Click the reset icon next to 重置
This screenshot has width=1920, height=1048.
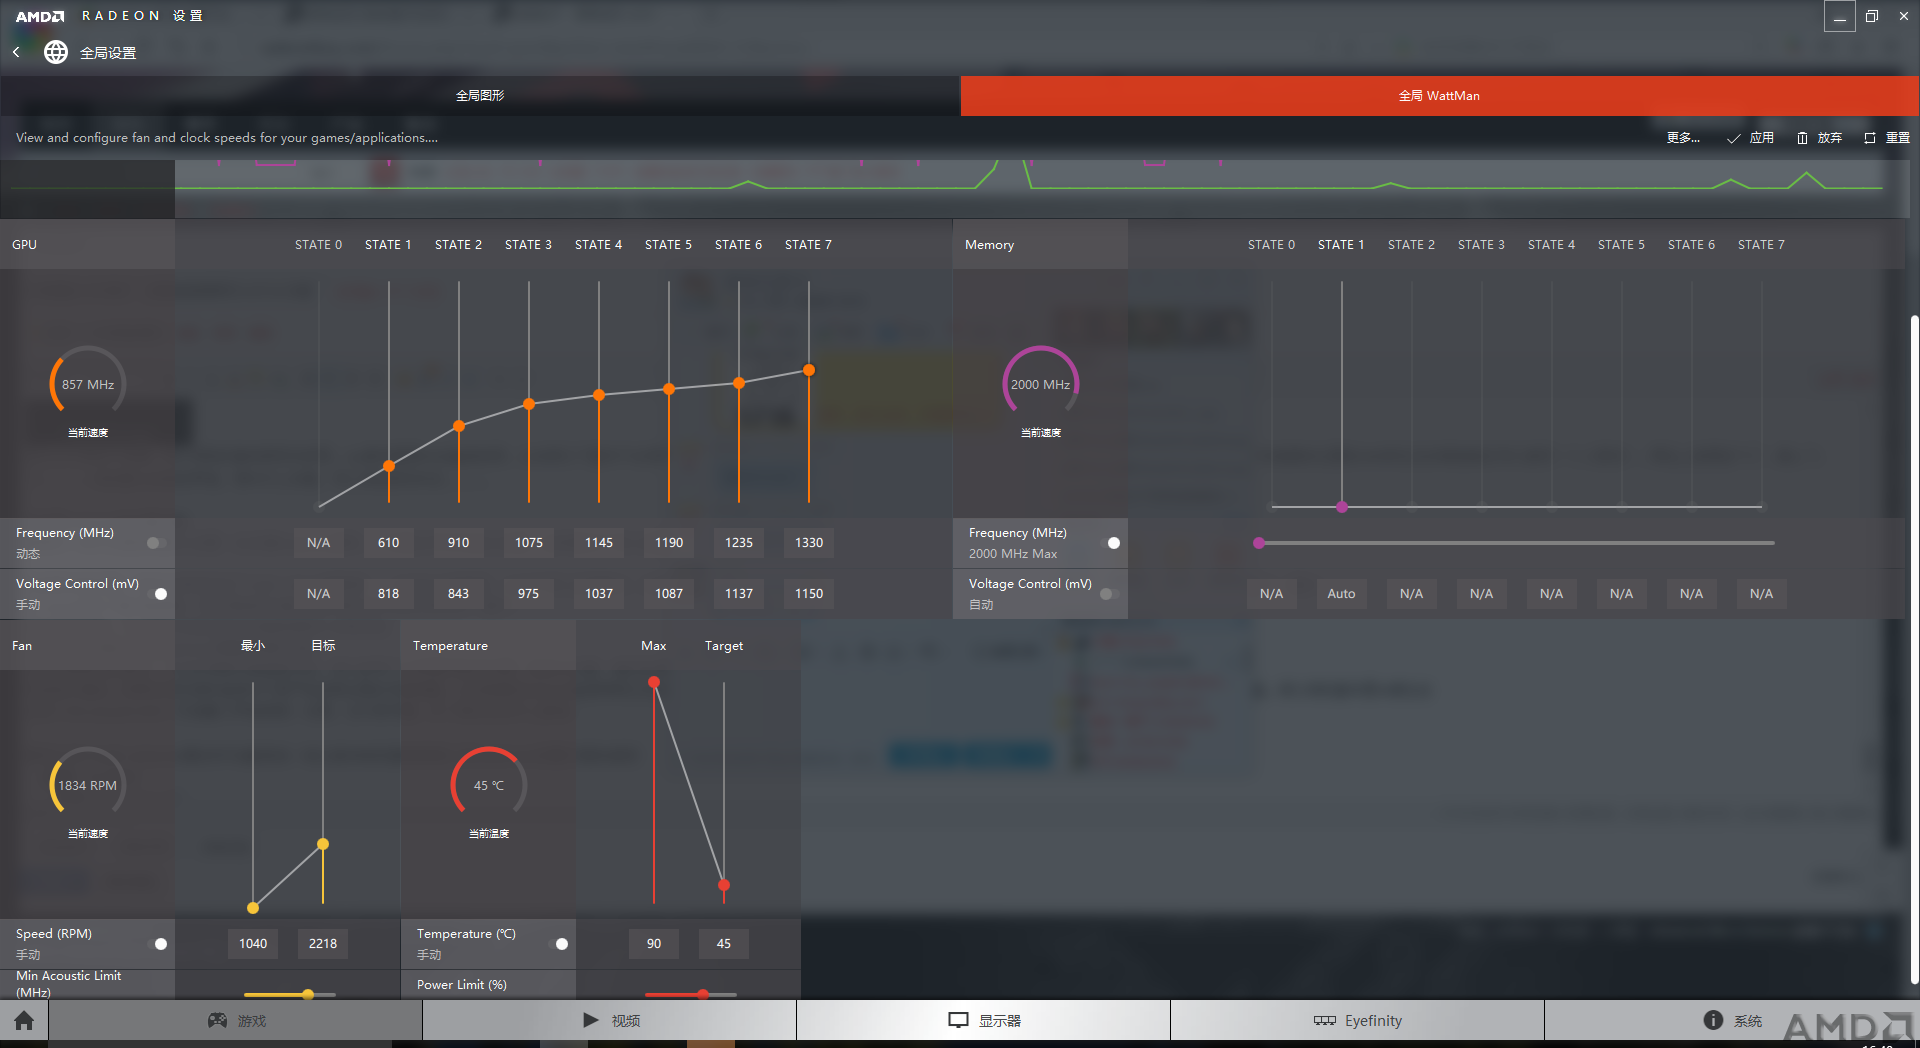tap(1870, 138)
